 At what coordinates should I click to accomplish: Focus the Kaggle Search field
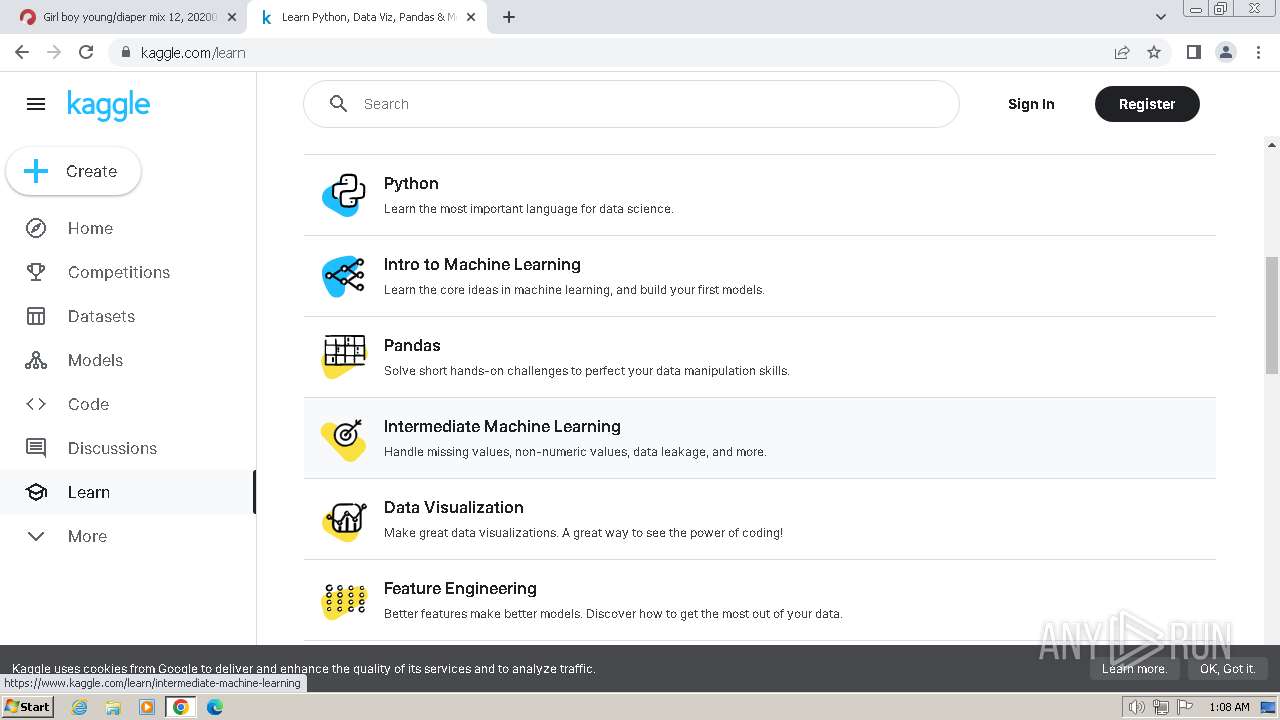(631, 104)
